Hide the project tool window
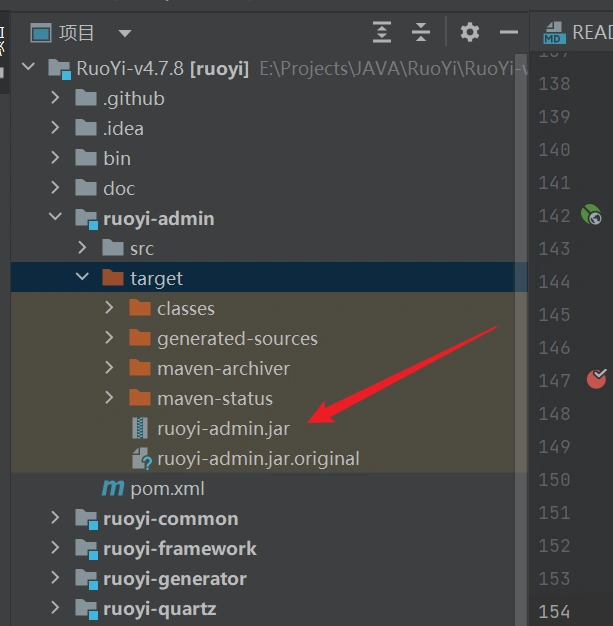Viewport: 613px width, 626px height. (x=509, y=33)
